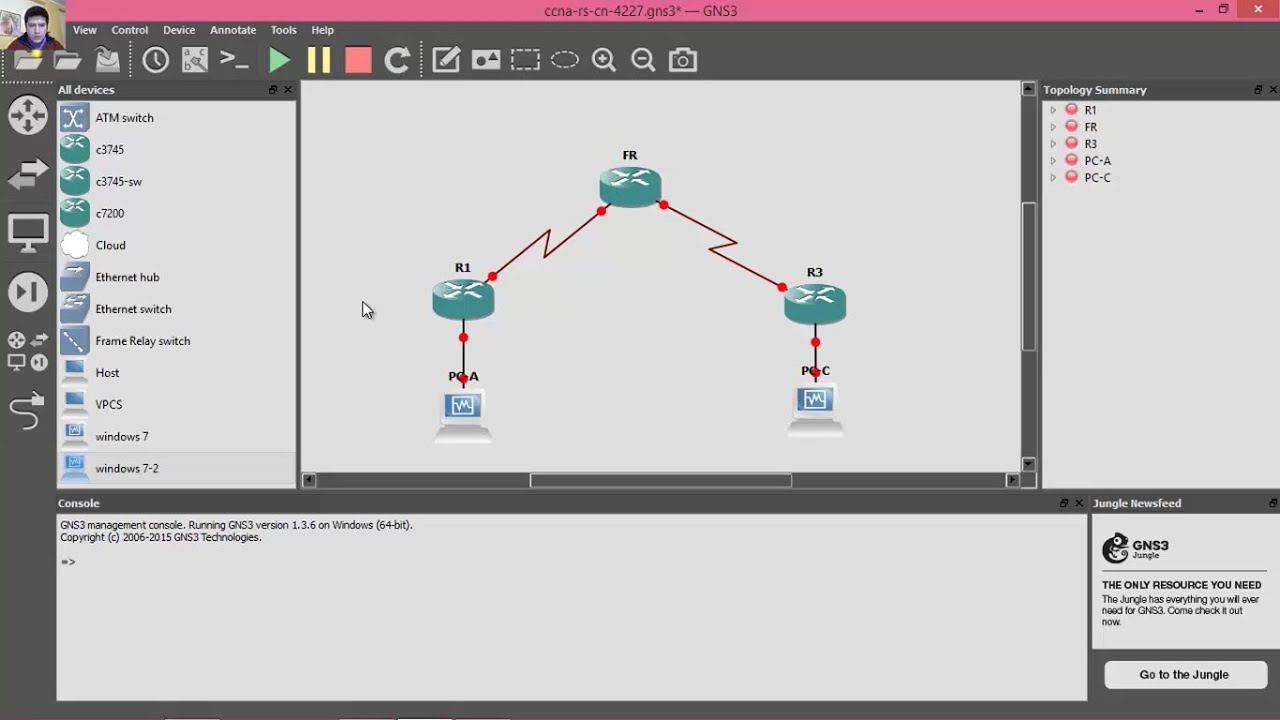Select the Add a note tool
The width and height of the screenshot is (1280, 720).
click(x=446, y=60)
